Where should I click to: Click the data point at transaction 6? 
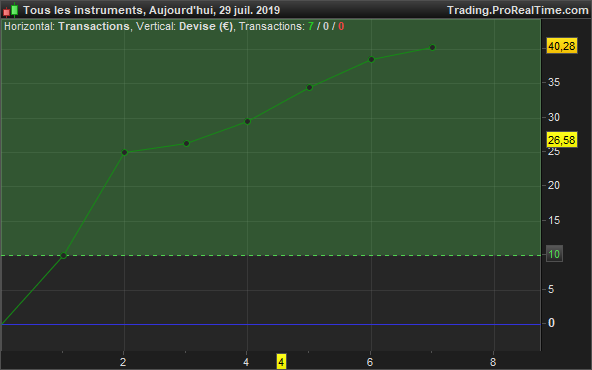pyautogui.click(x=372, y=59)
